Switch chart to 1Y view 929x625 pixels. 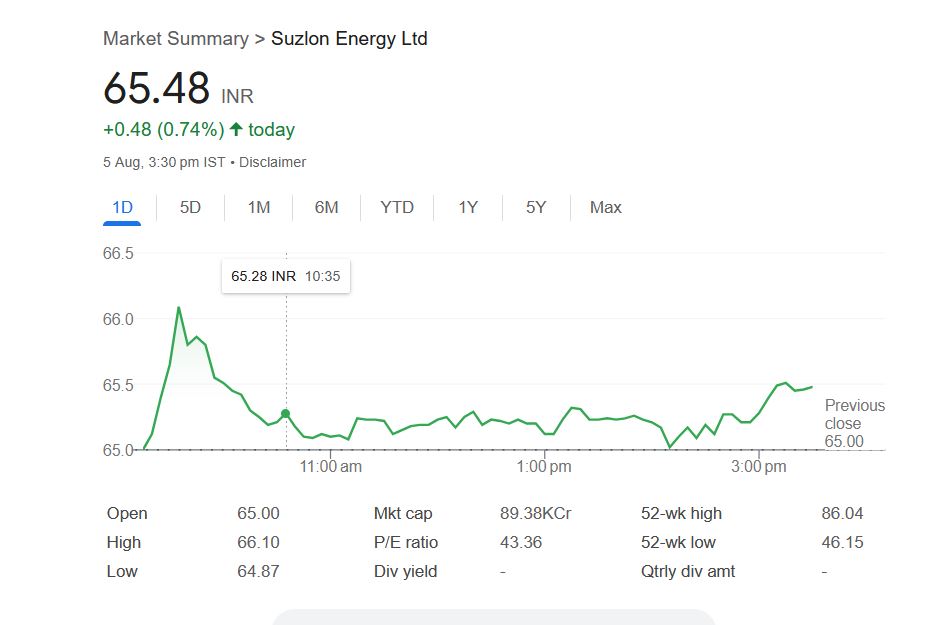(468, 208)
